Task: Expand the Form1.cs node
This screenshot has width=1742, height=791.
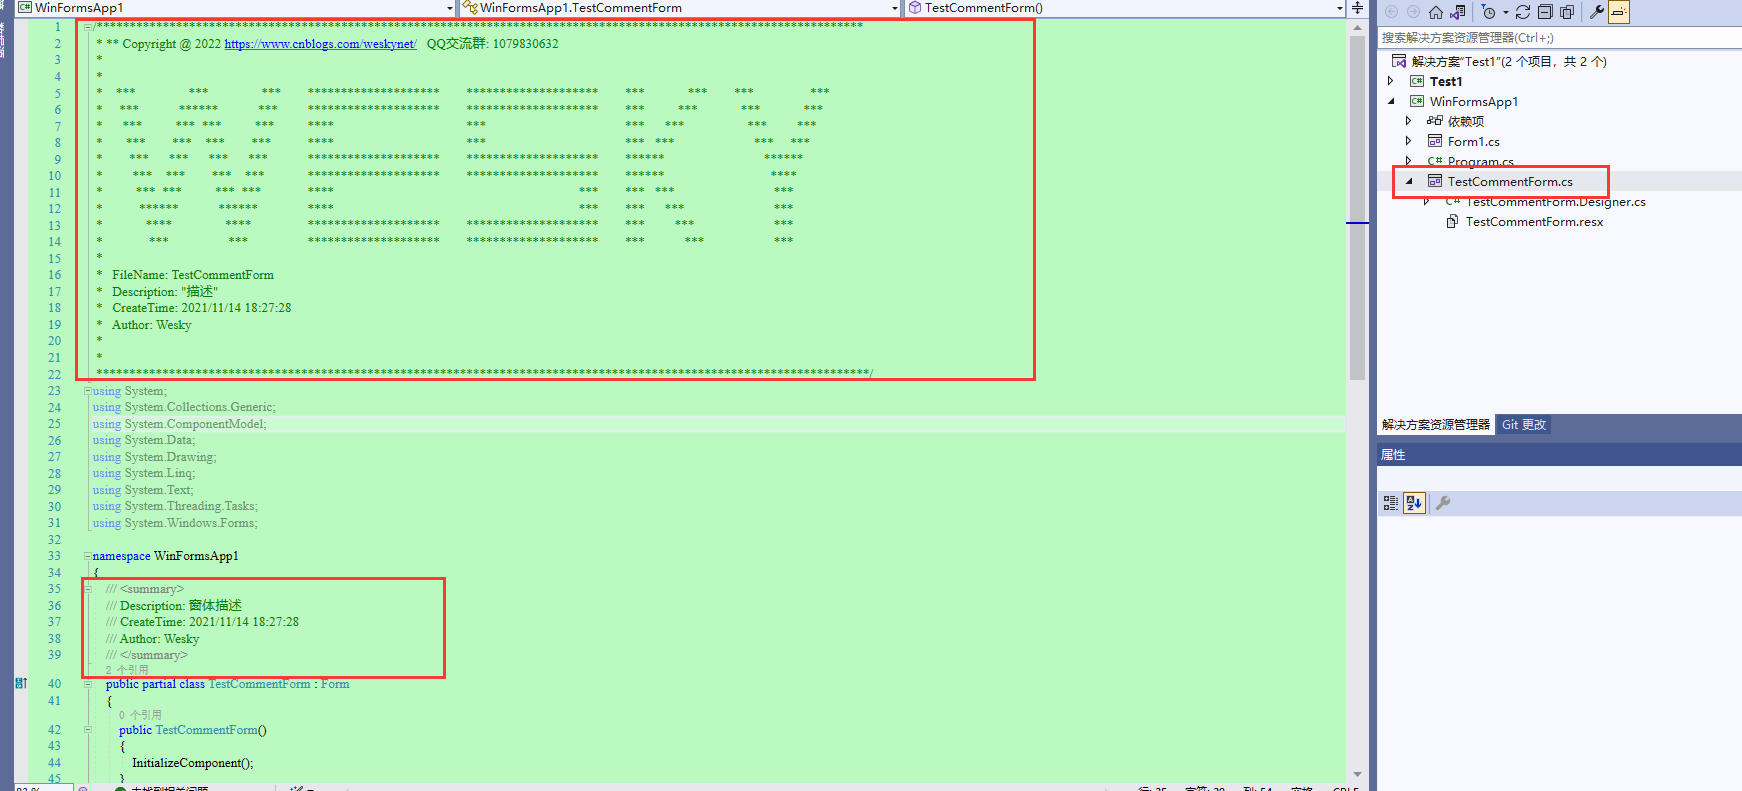Action: pyautogui.click(x=1408, y=141)
